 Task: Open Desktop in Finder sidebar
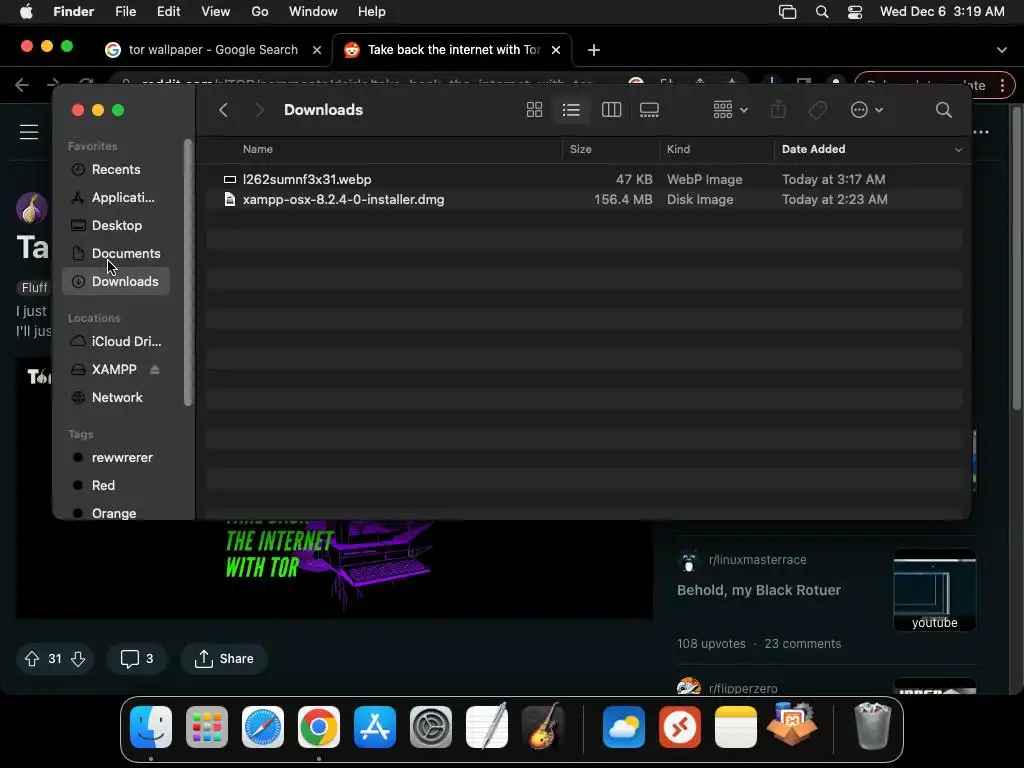tap(116, 225)
